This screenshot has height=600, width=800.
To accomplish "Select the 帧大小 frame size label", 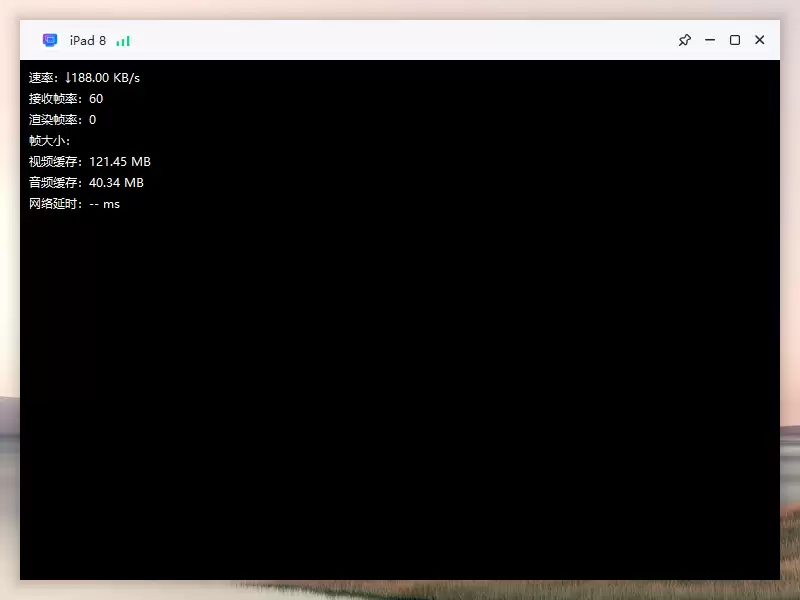I will coord(48,141).
